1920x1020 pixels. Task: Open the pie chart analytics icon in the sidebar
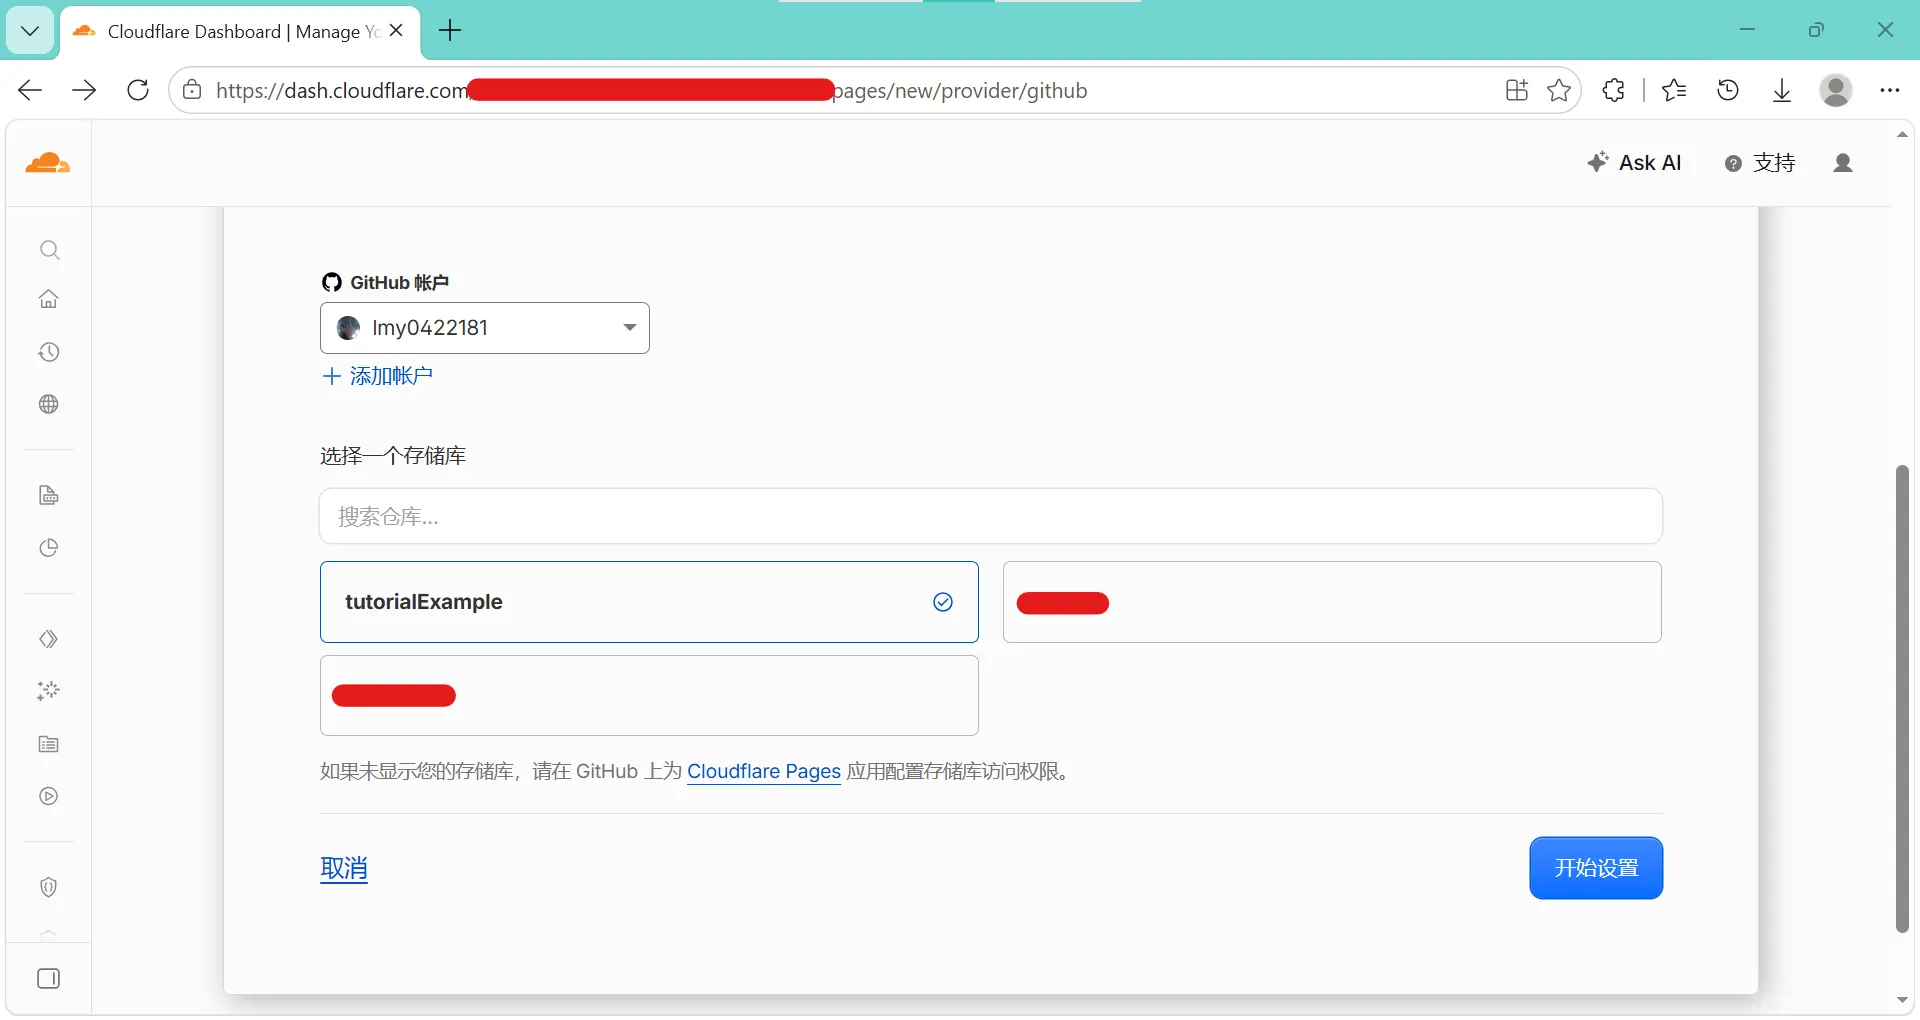click(x=49, y=548)
